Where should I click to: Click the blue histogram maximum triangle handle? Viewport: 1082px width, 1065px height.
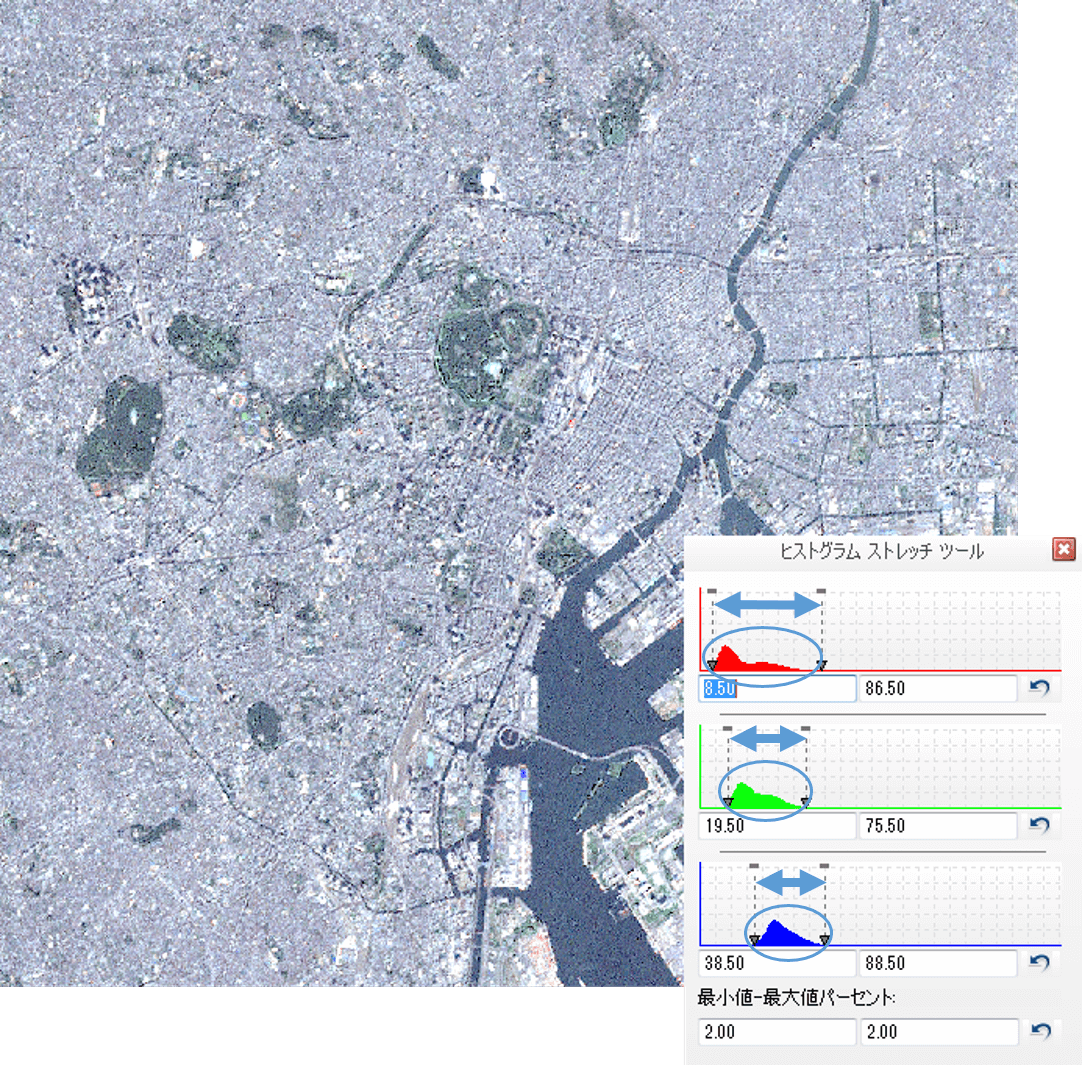[824, 939]
